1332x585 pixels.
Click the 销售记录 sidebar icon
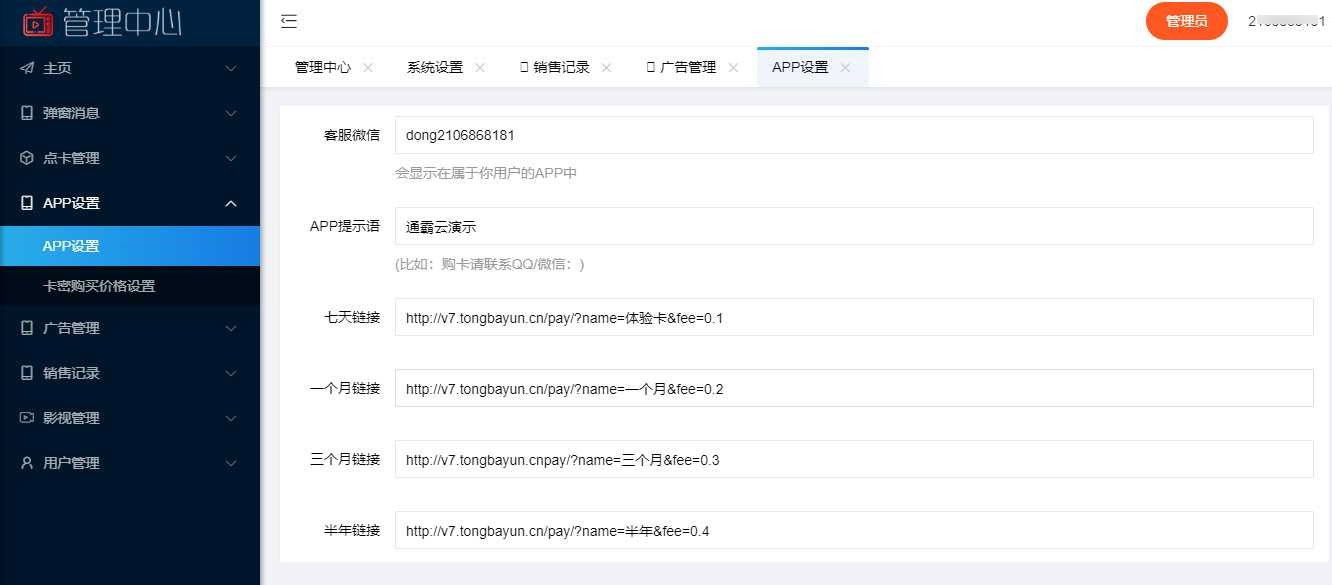[25, 372]
